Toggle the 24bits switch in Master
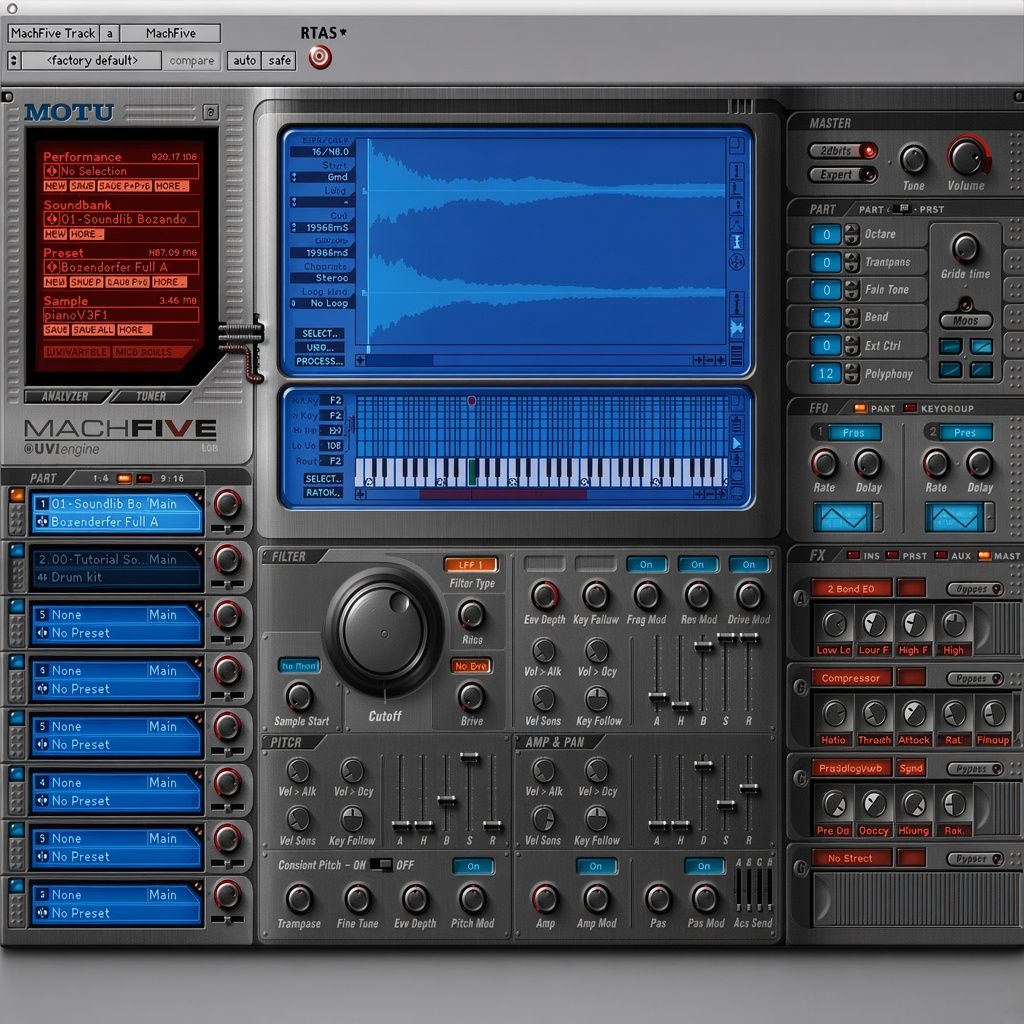Image resolution: width=1024 pixels, height=1024 pixels. 843,151
